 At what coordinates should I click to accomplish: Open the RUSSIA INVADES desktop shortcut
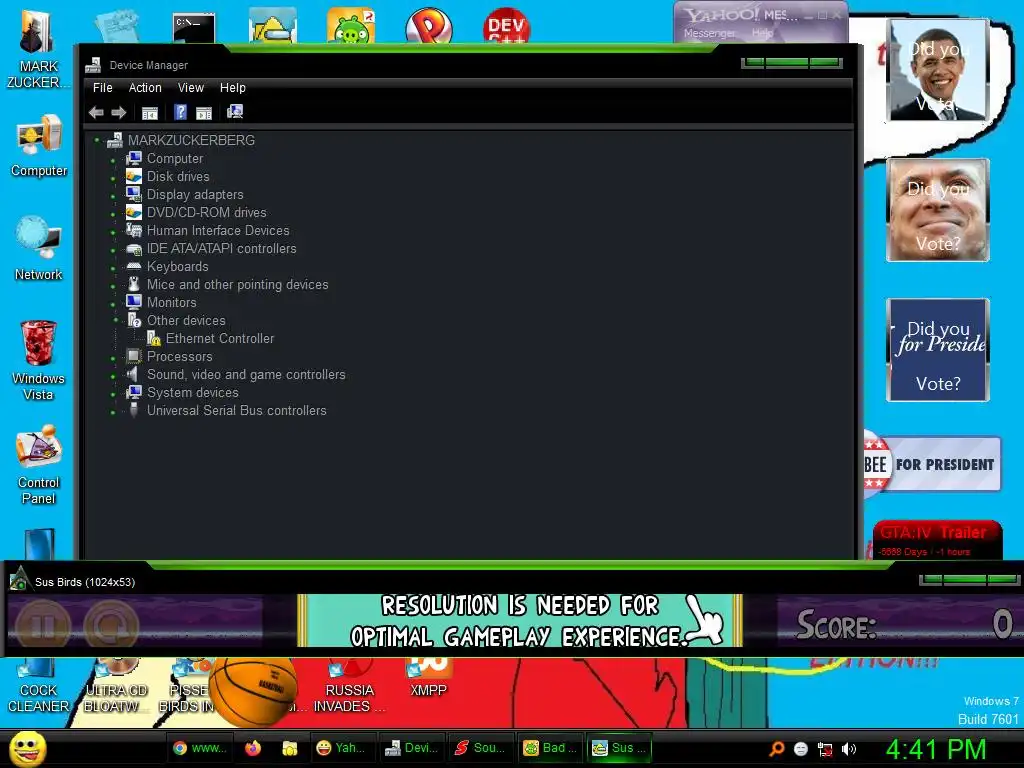point(349,687)
